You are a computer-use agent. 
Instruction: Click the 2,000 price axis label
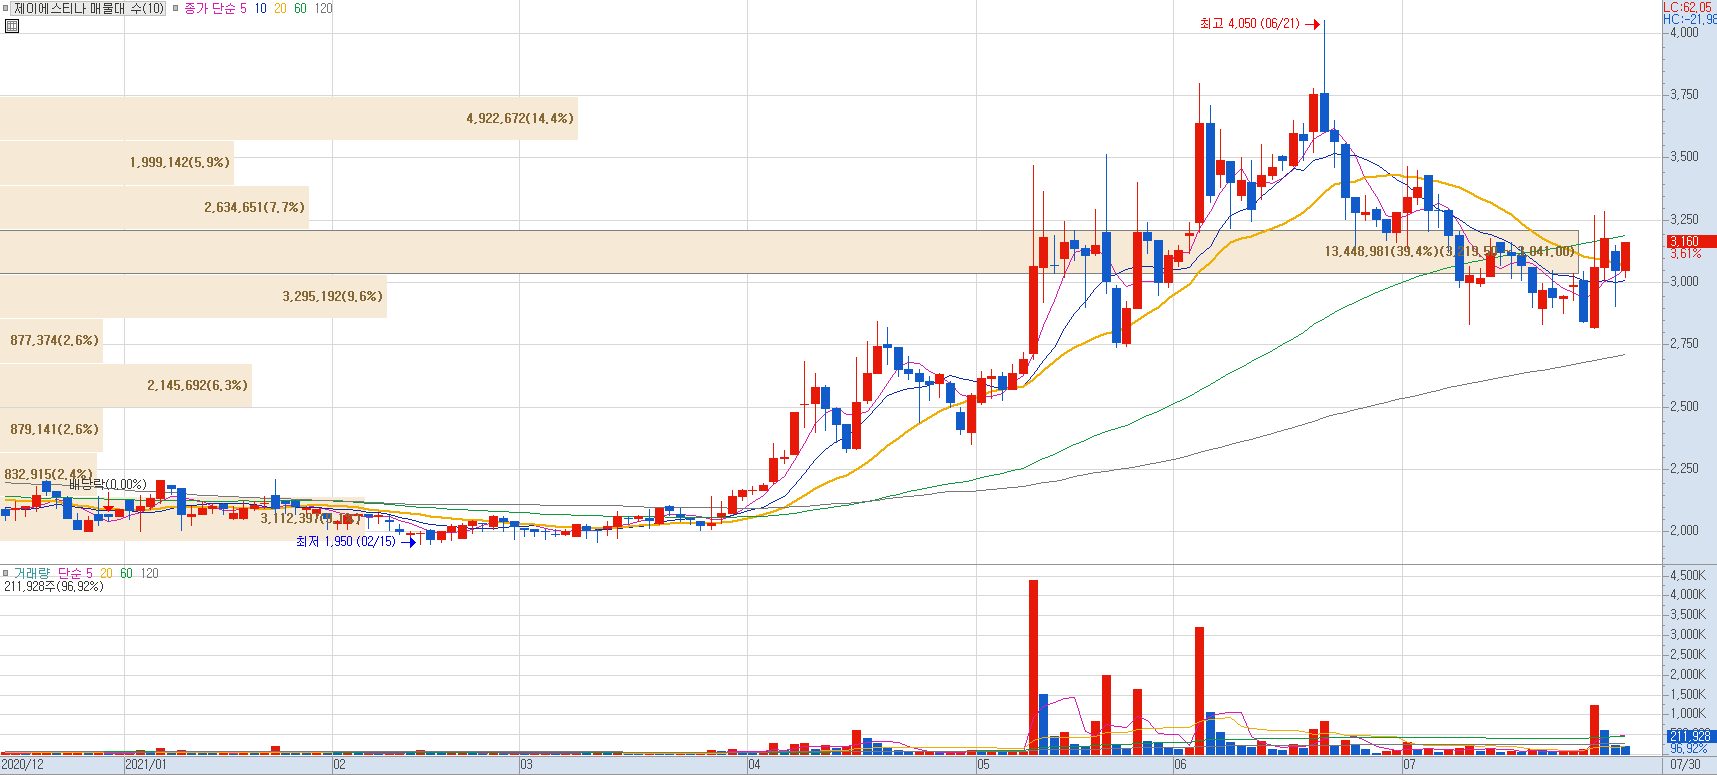pos(1684,530)
